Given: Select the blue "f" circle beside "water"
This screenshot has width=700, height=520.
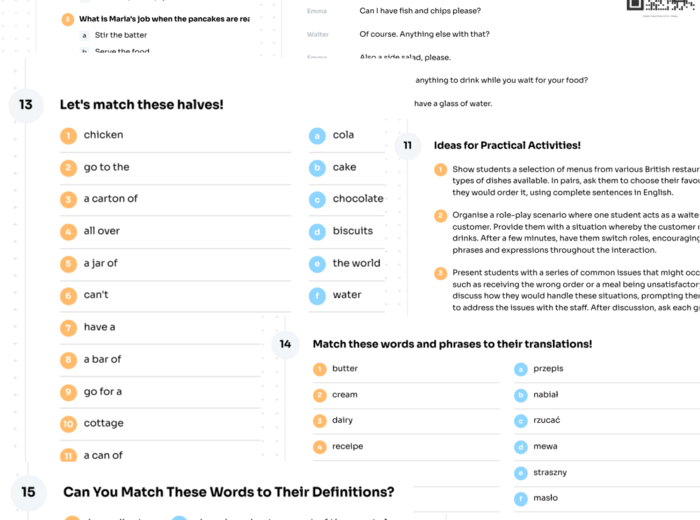Looking at the screenshot, I should point(317,295).
